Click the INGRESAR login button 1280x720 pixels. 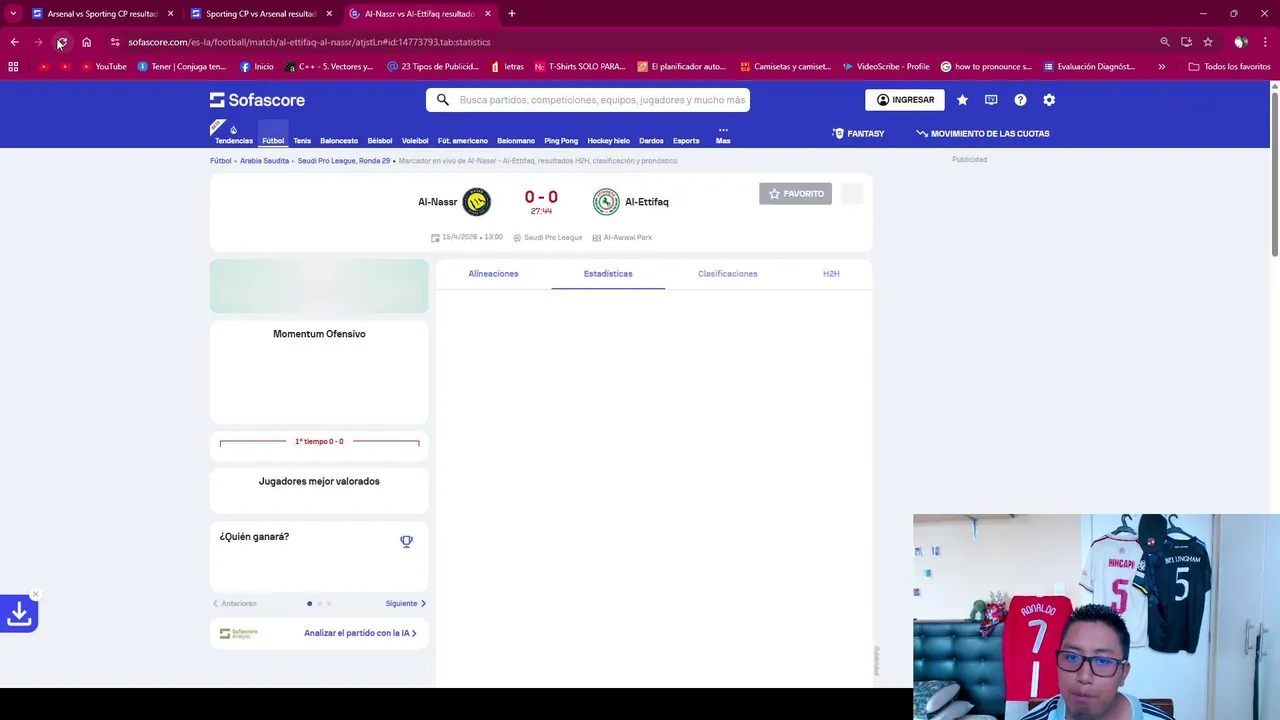pos(905,100)
